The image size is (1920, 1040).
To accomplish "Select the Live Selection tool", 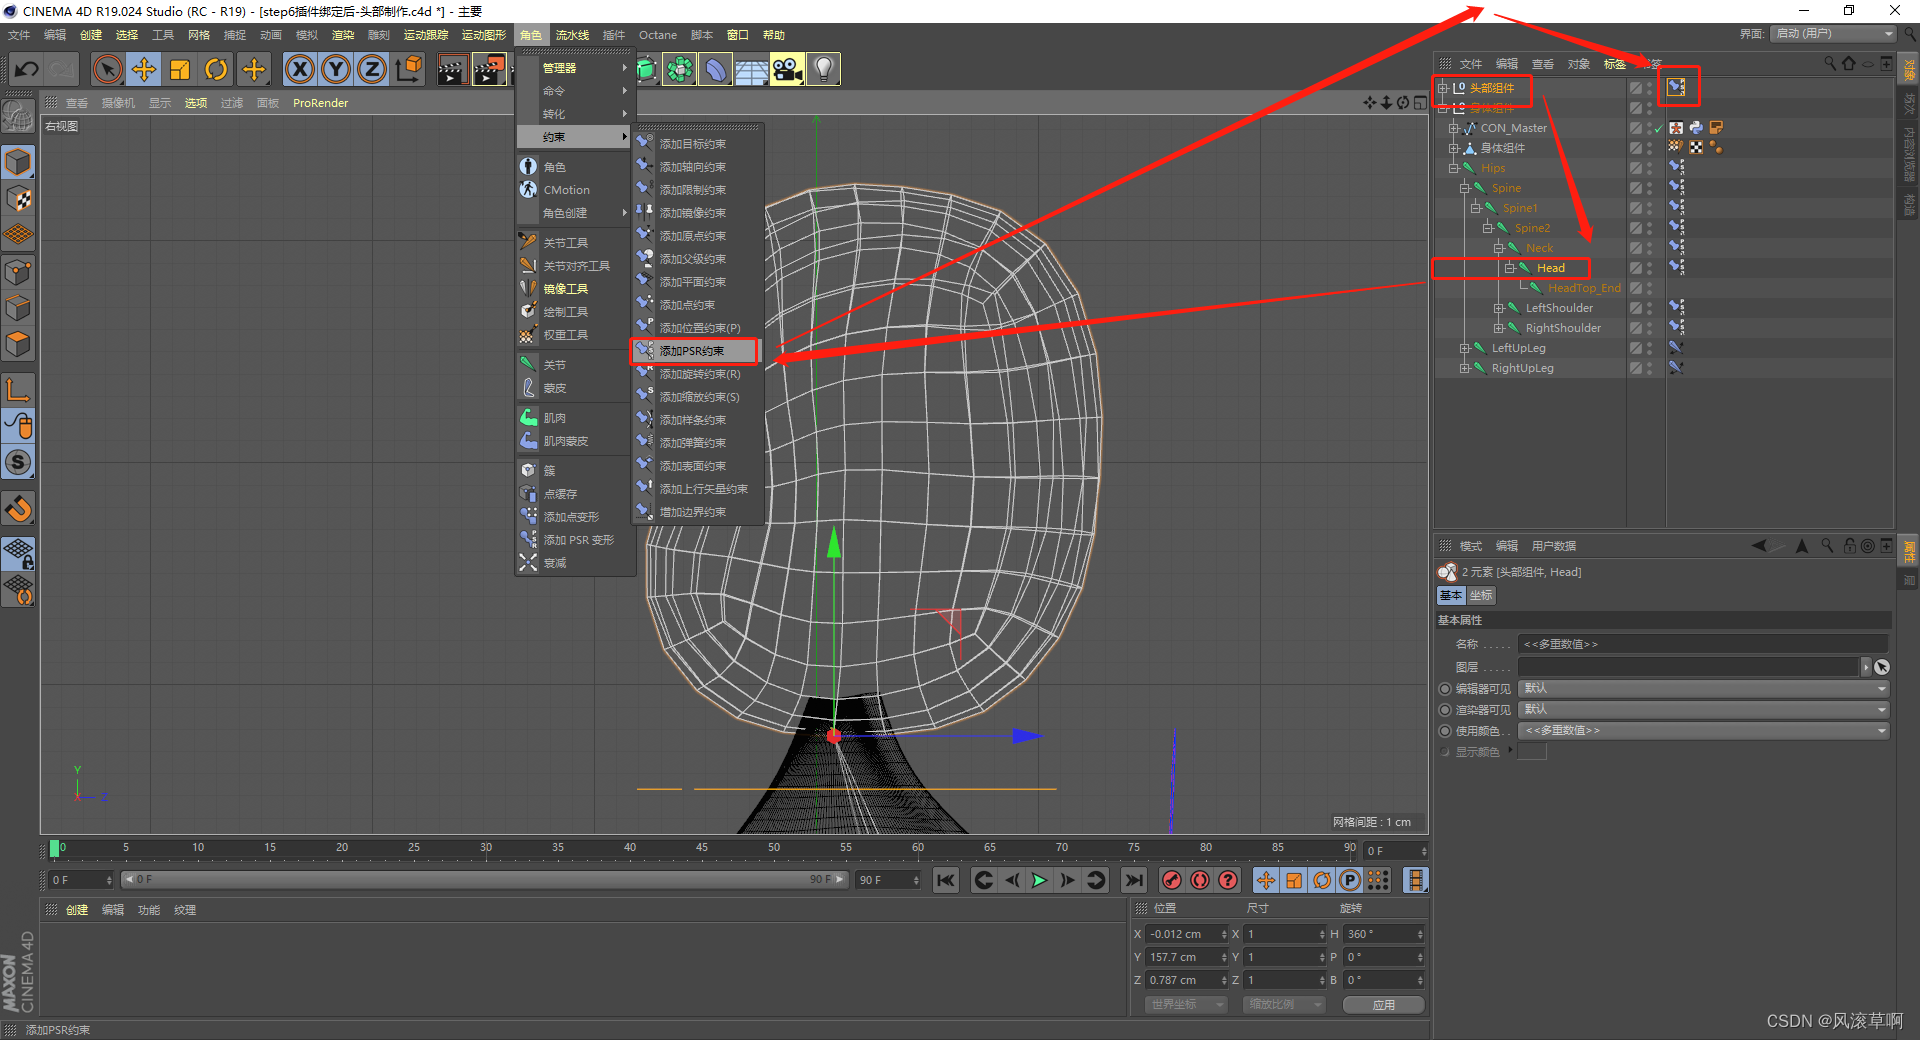I will 106,69.
